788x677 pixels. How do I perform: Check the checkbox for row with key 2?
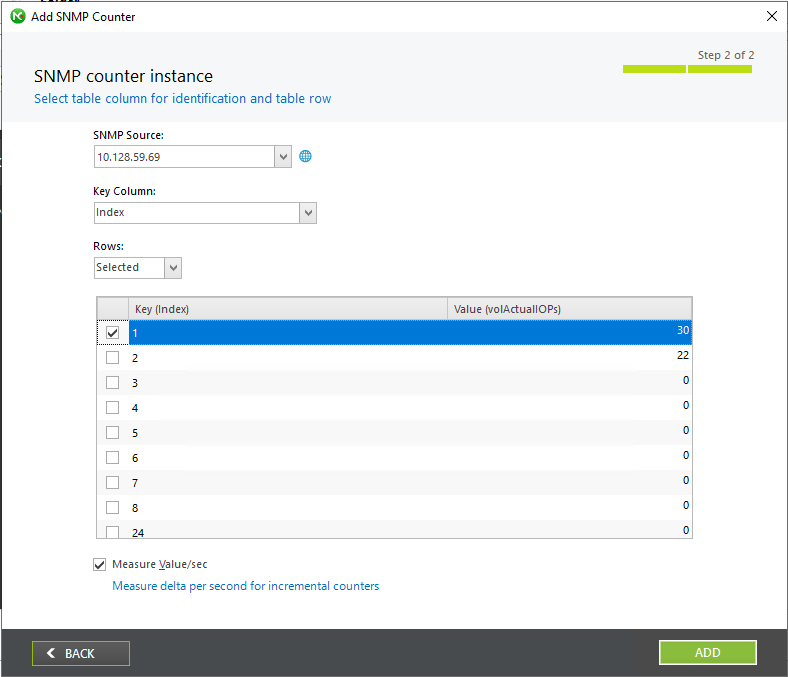pyautogui.click(x=113, y=357)
